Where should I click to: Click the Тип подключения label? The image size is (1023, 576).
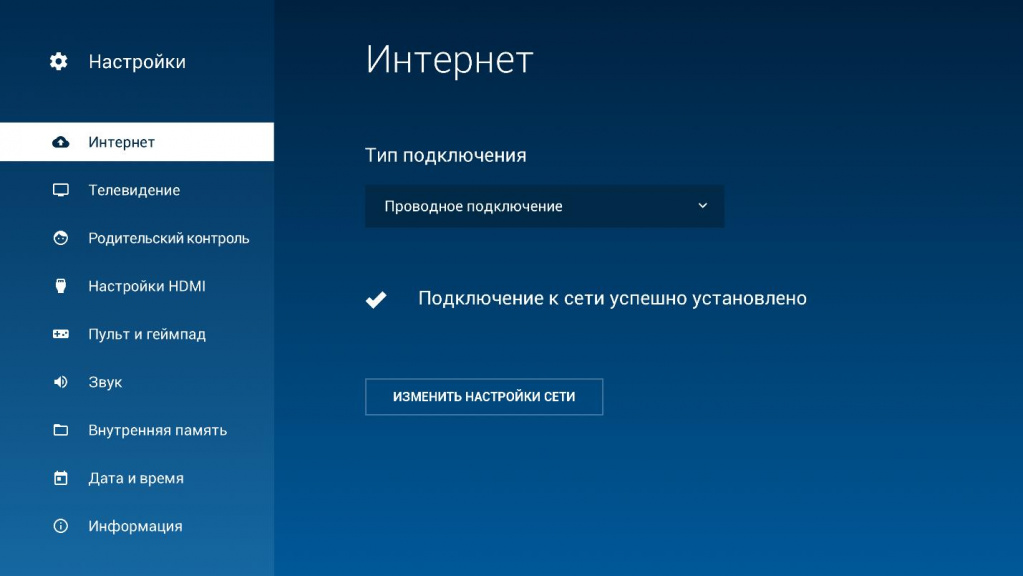[446, 155]
